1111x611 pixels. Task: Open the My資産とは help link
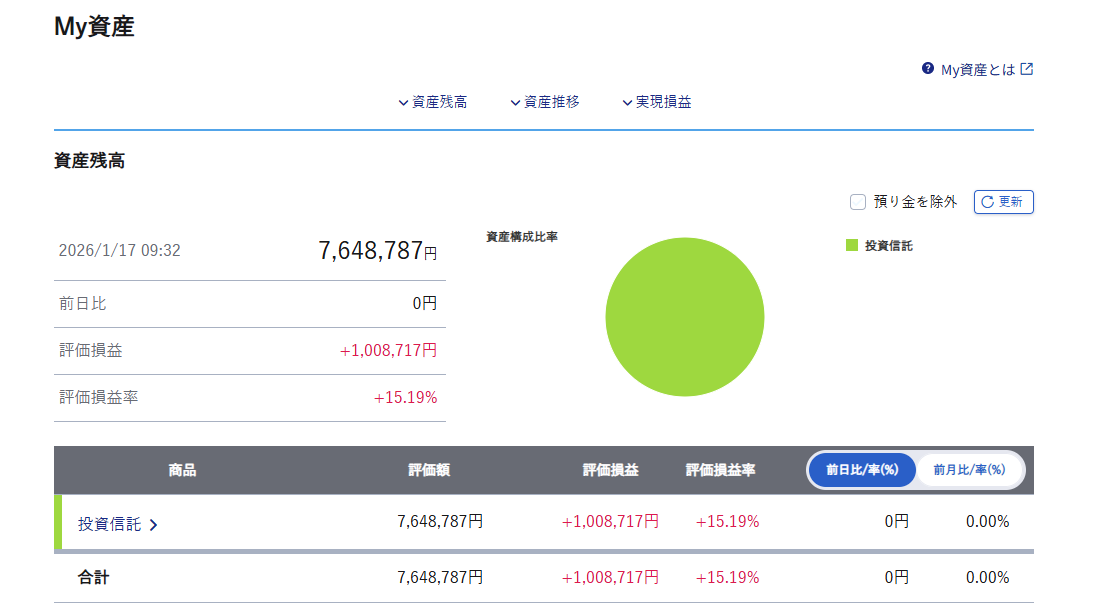[977, 70]
